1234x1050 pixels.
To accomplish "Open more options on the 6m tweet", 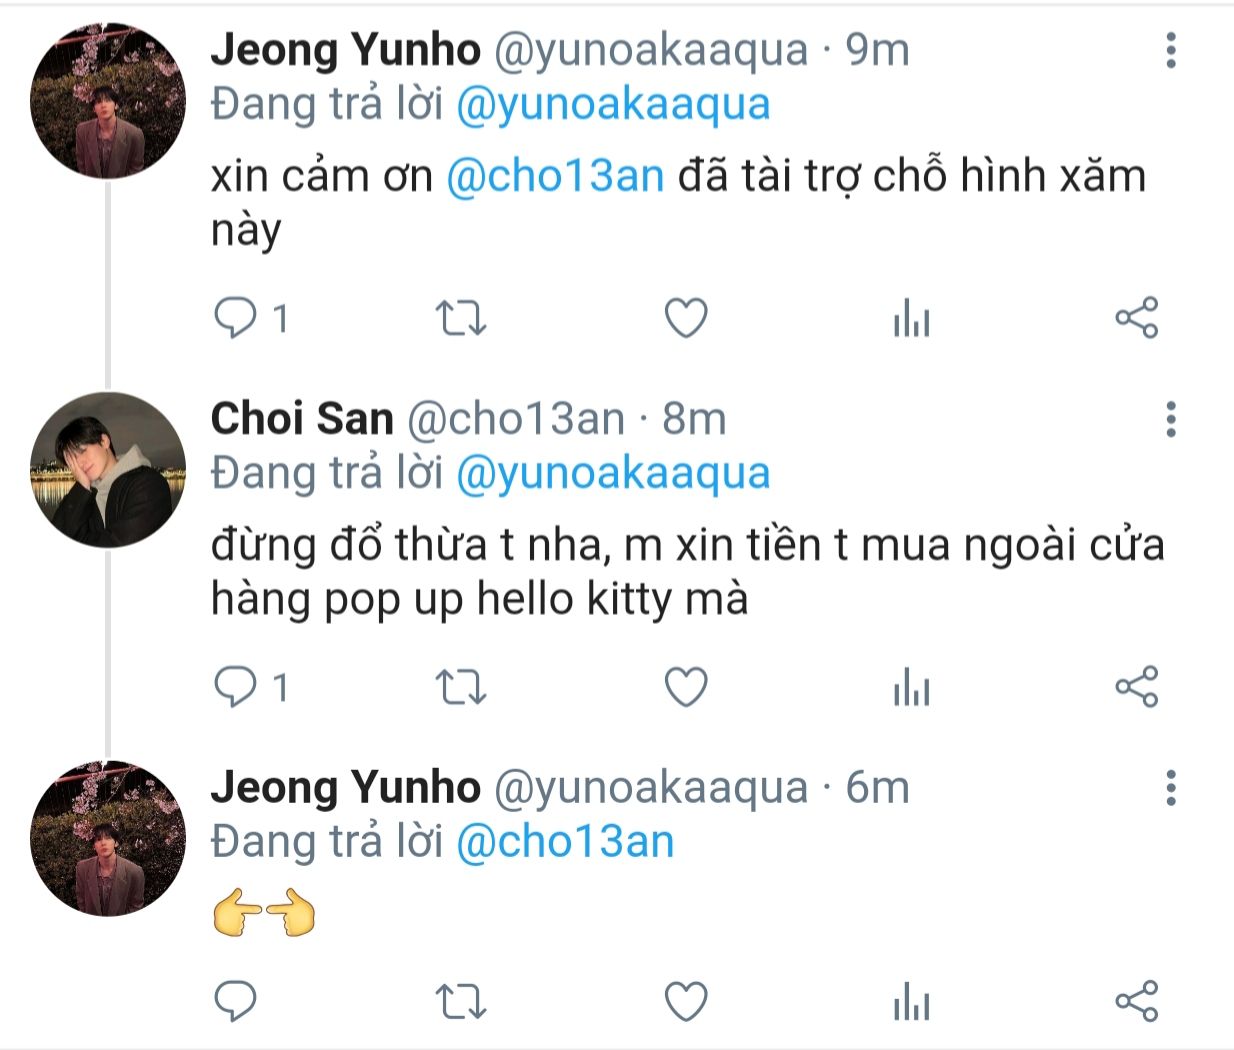I will click(x=1170, y=788).
